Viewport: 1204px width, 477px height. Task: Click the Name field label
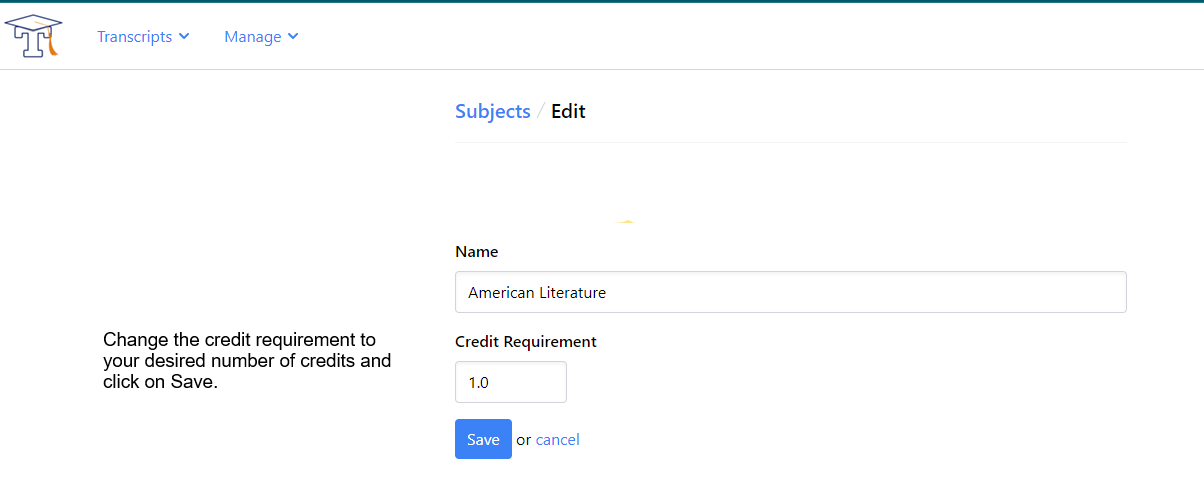coord(476,252)
